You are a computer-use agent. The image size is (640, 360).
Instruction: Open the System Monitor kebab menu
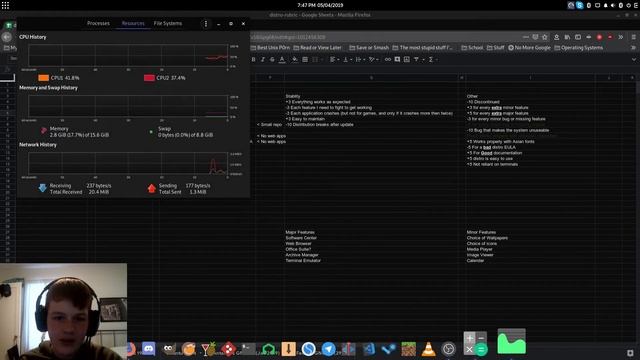click(x=206, y=24)
